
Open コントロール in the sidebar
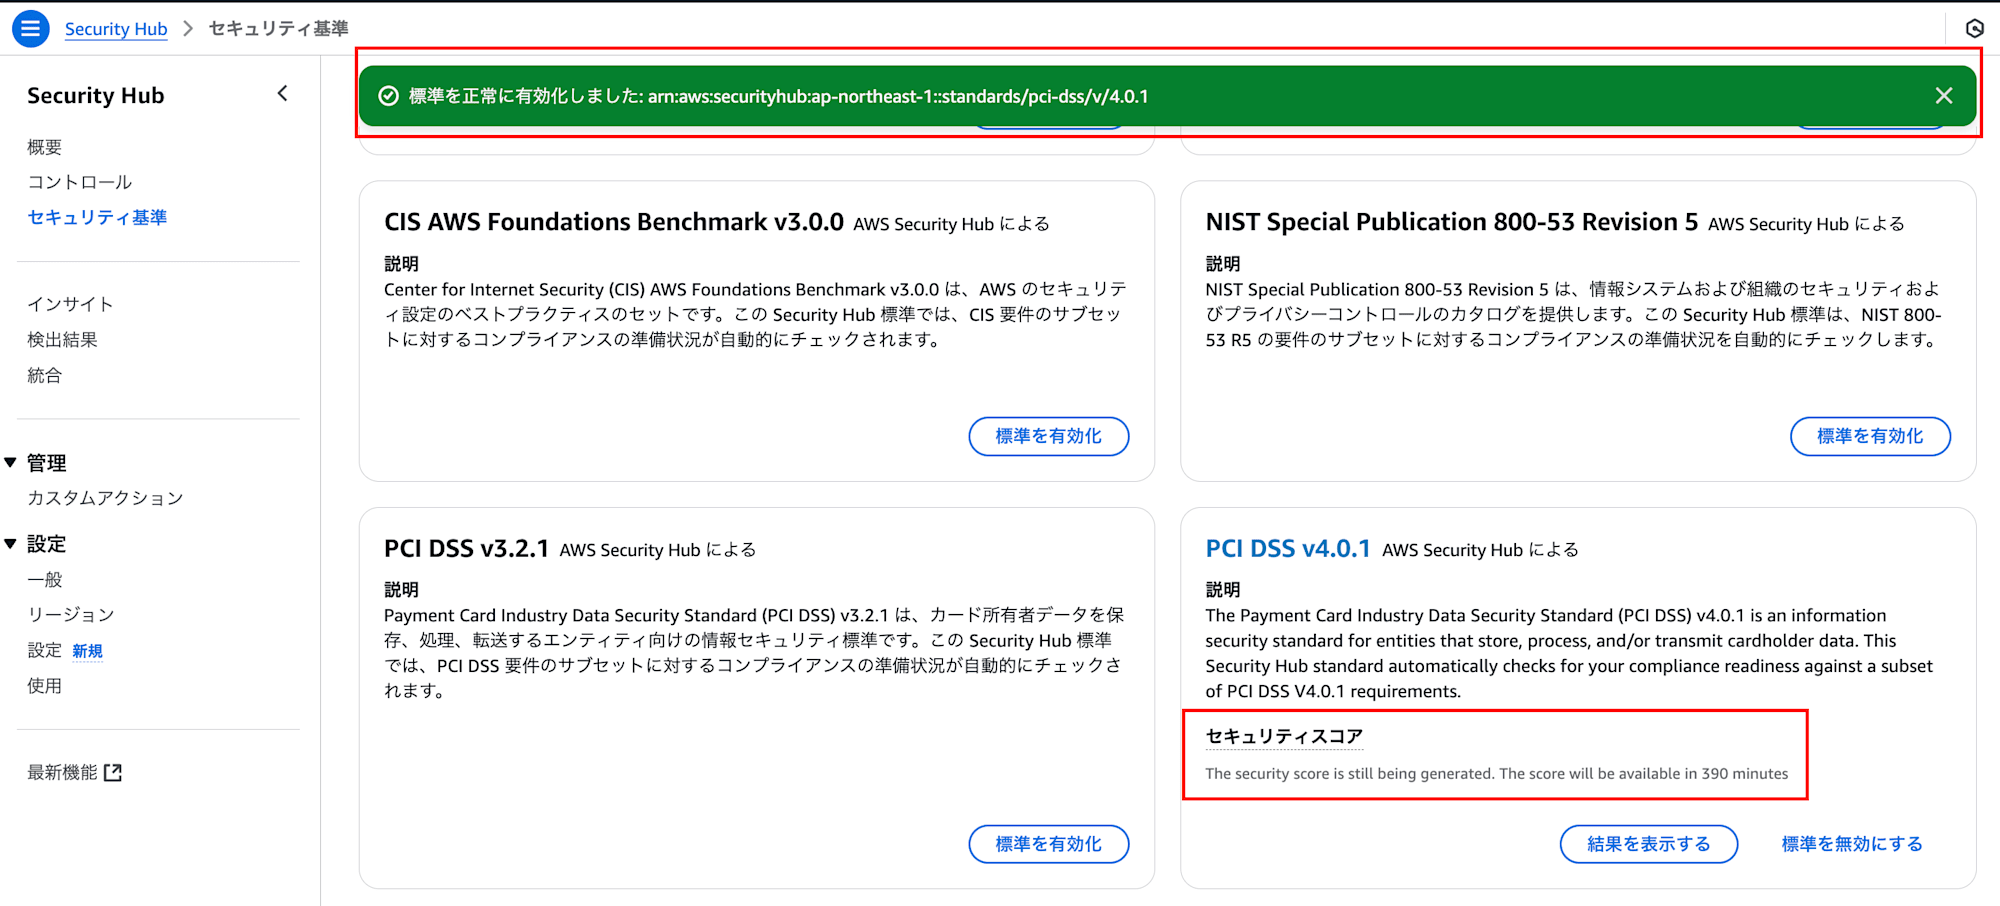pos(80,182)
